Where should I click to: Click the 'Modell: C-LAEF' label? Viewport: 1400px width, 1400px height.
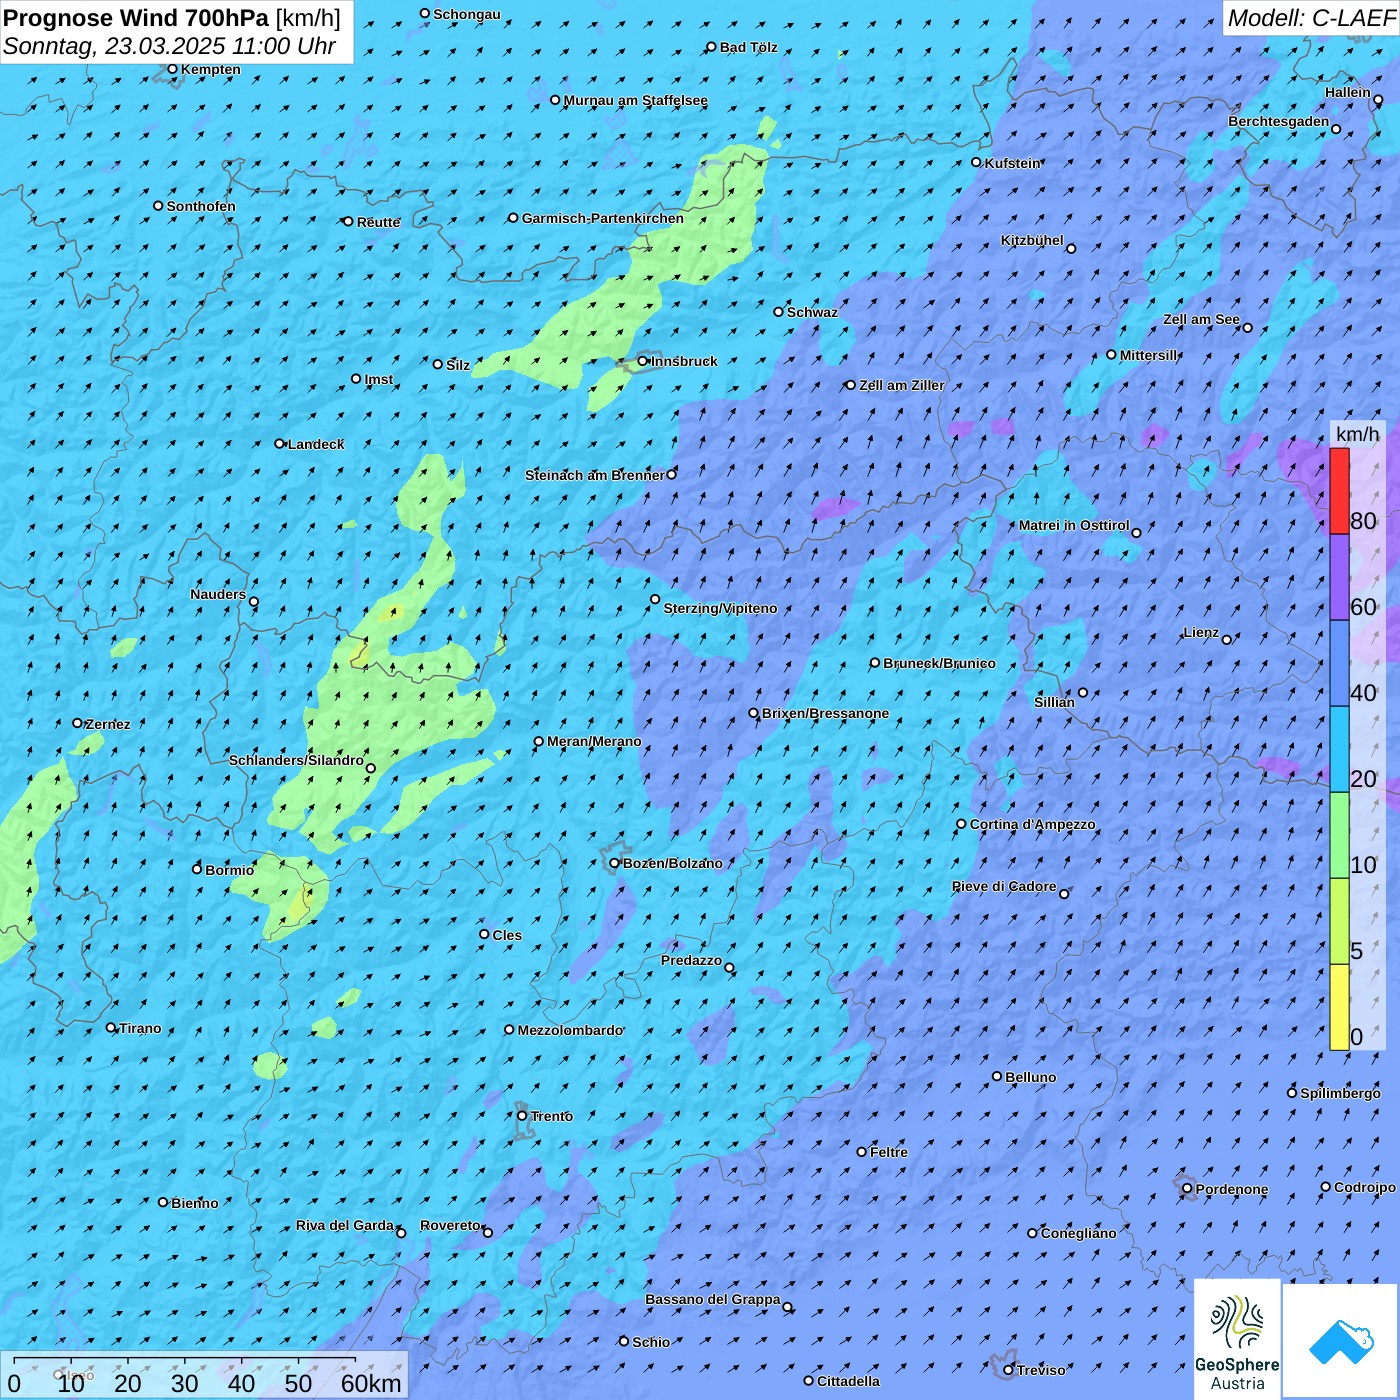(1311, 18)
